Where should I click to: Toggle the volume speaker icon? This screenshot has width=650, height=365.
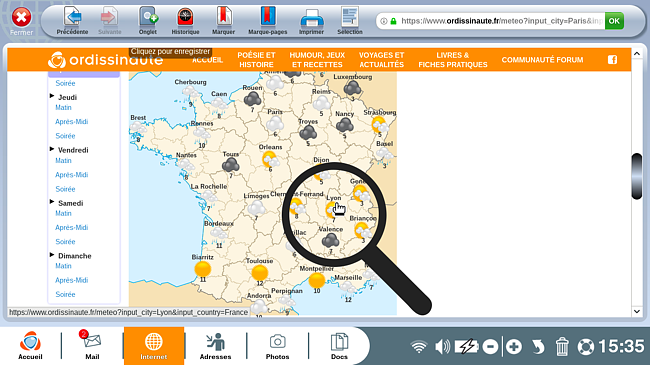click(442, 347)
